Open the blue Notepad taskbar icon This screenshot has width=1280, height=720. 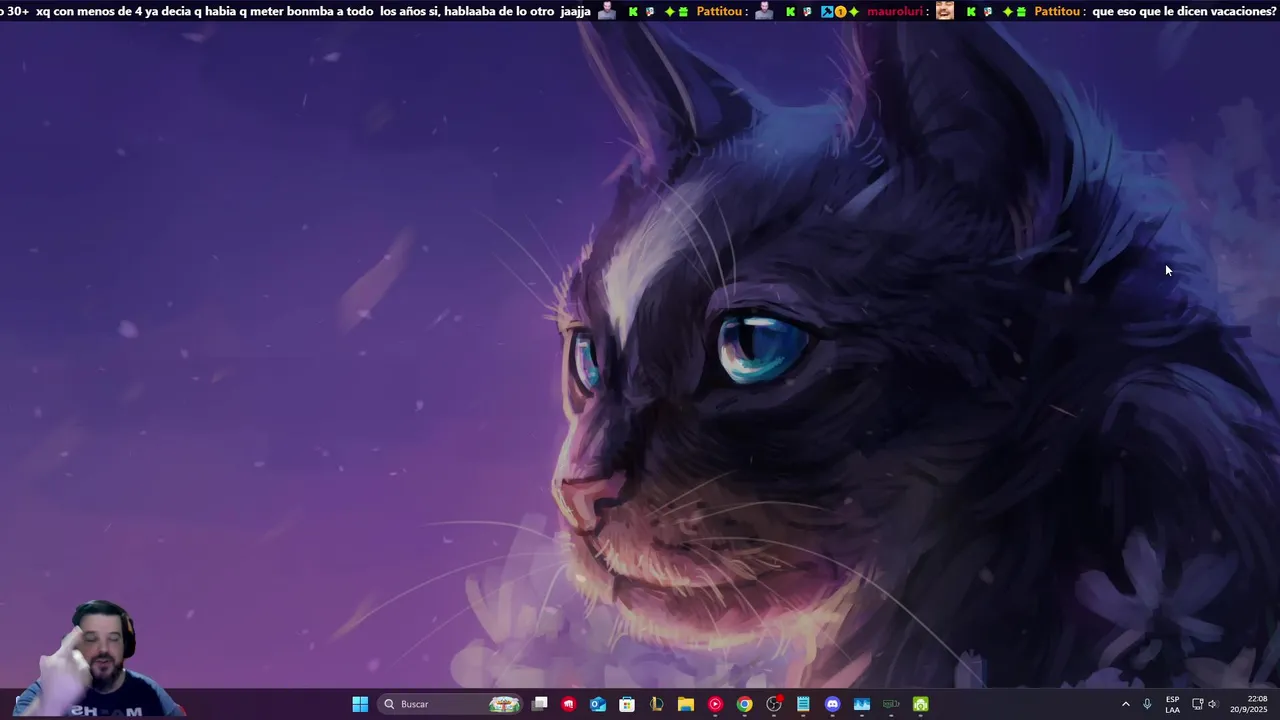[803, 704]
